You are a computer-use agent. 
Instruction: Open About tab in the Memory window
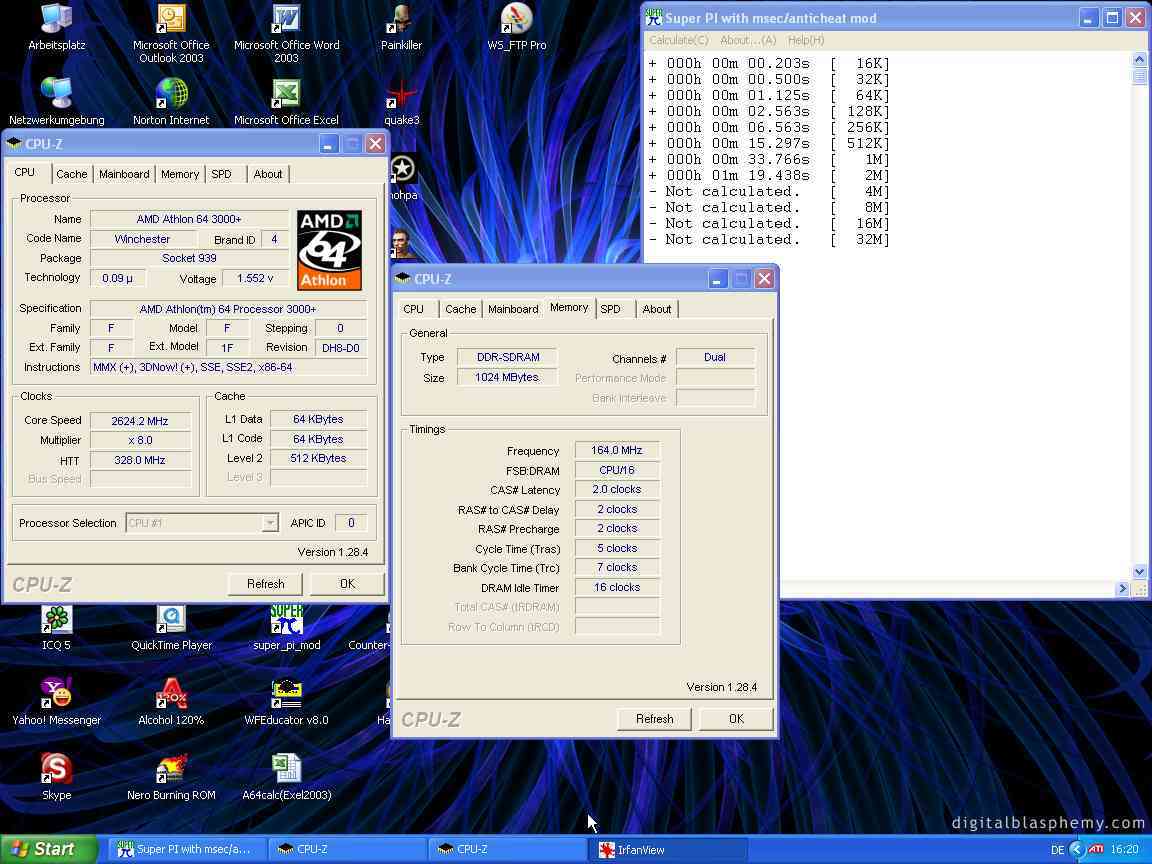click(x=657, y=309)
